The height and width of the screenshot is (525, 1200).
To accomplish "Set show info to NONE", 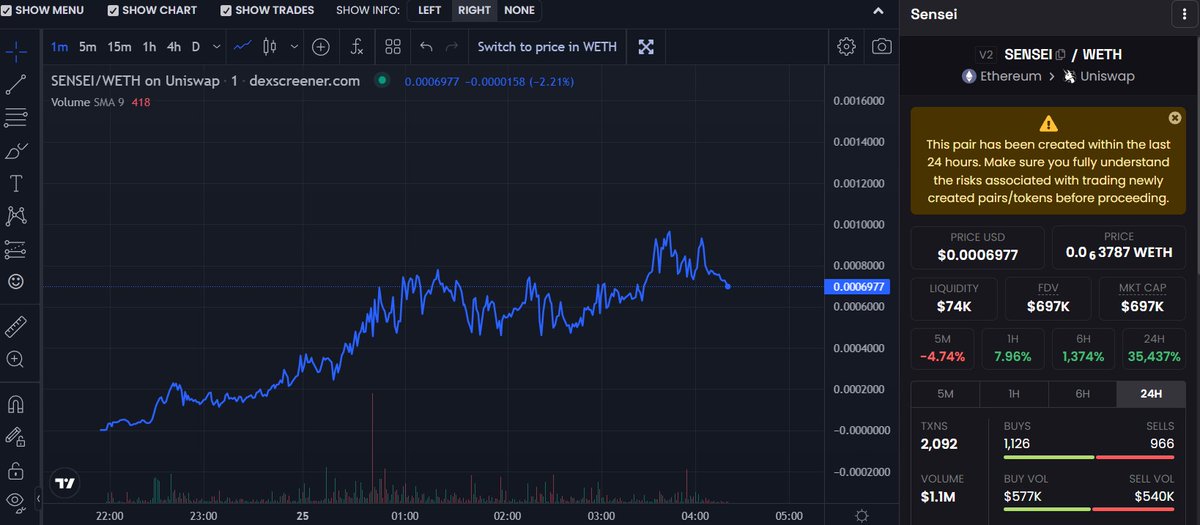I will click(x=520, y=10).
